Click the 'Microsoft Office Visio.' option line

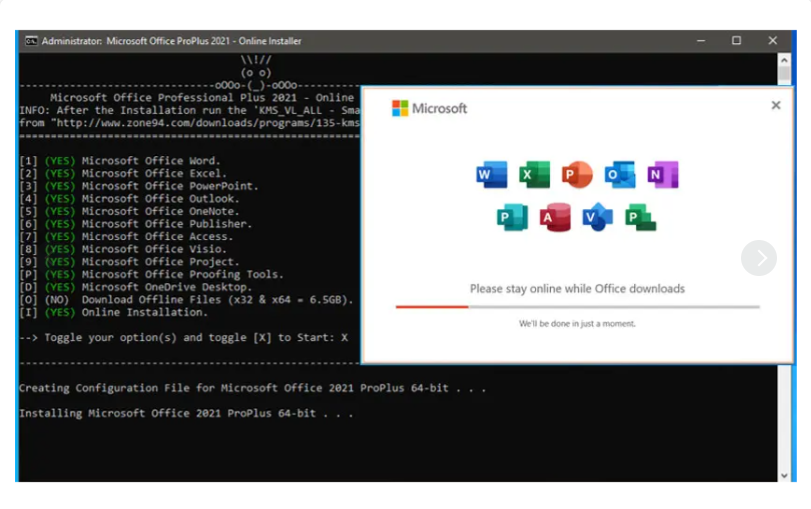[123, 249]
